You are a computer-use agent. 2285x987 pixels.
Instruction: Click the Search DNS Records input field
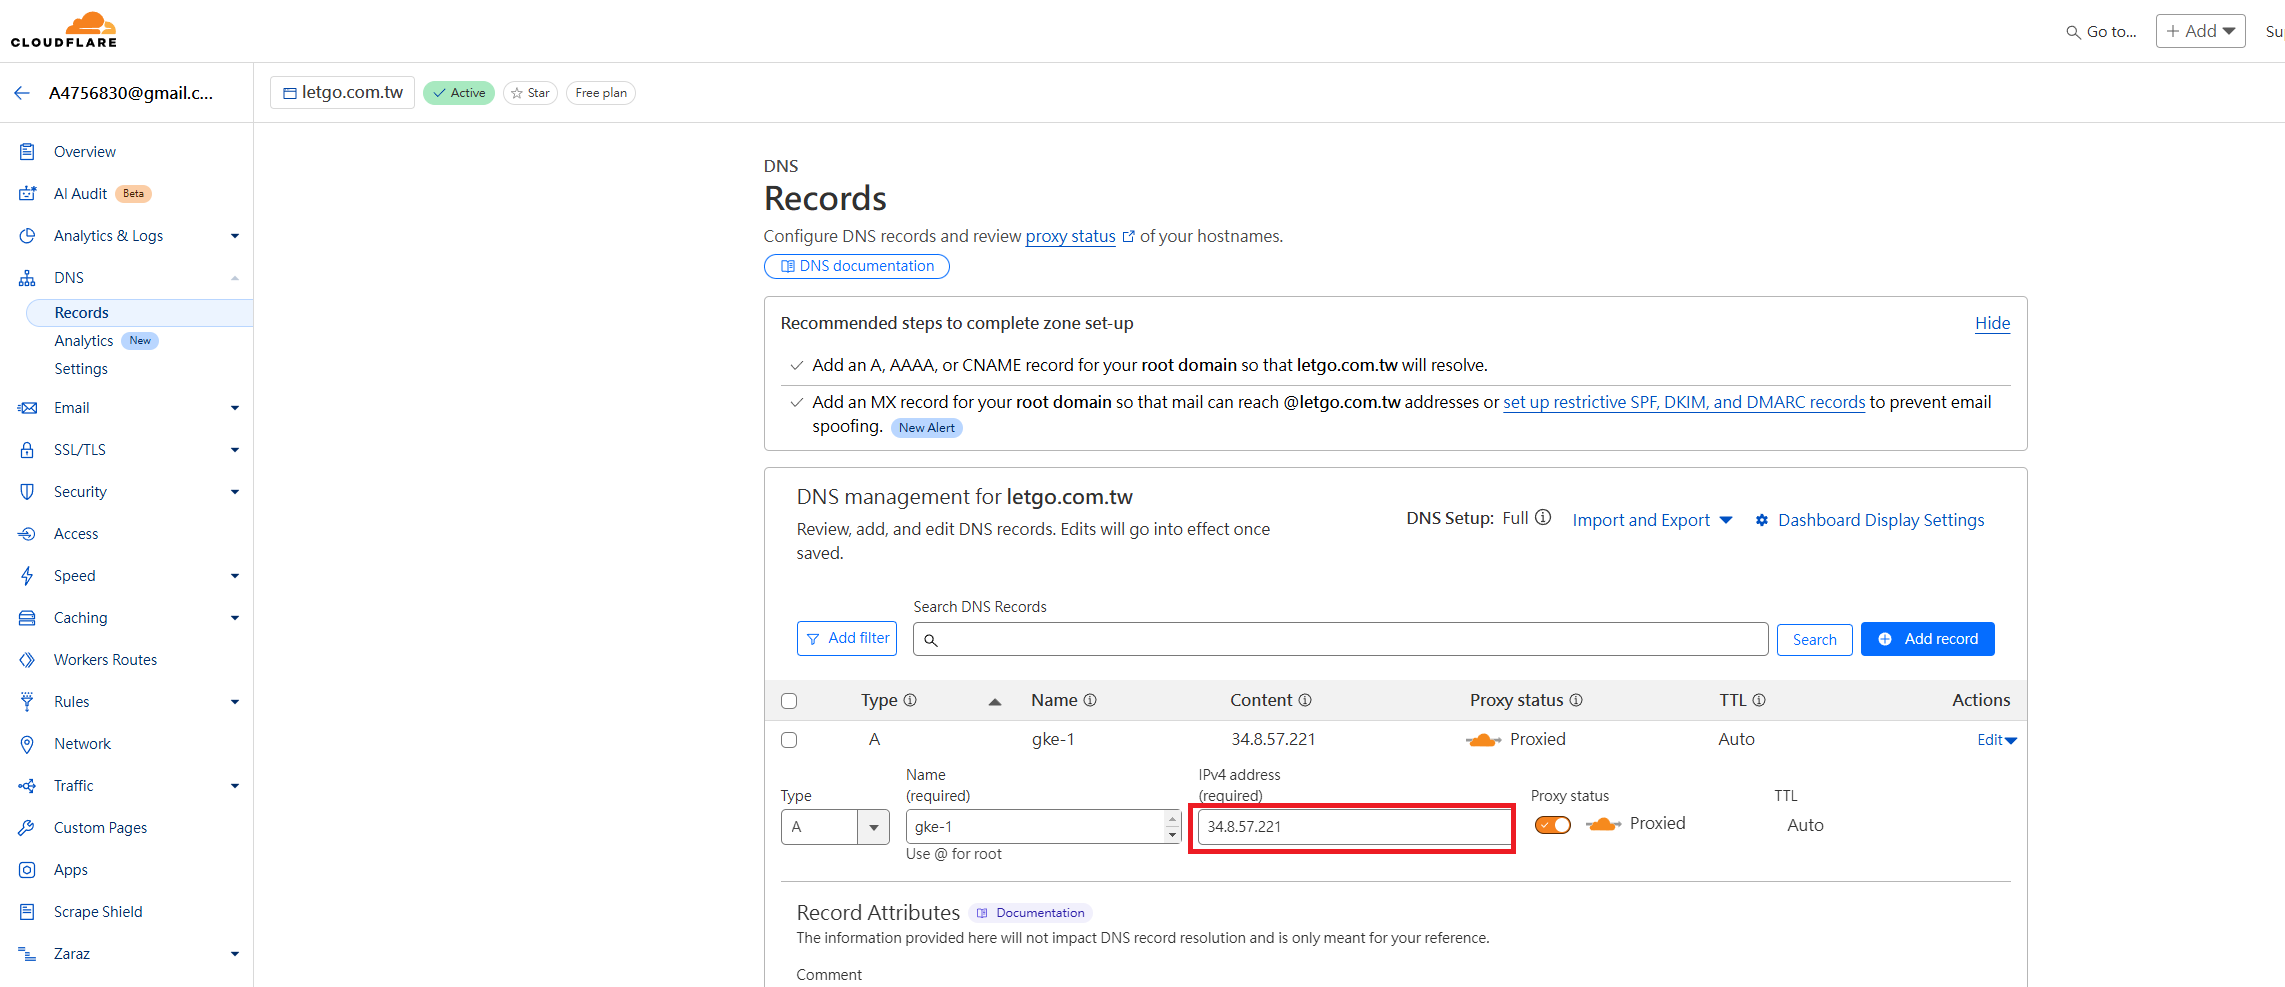pos(1340,638)
